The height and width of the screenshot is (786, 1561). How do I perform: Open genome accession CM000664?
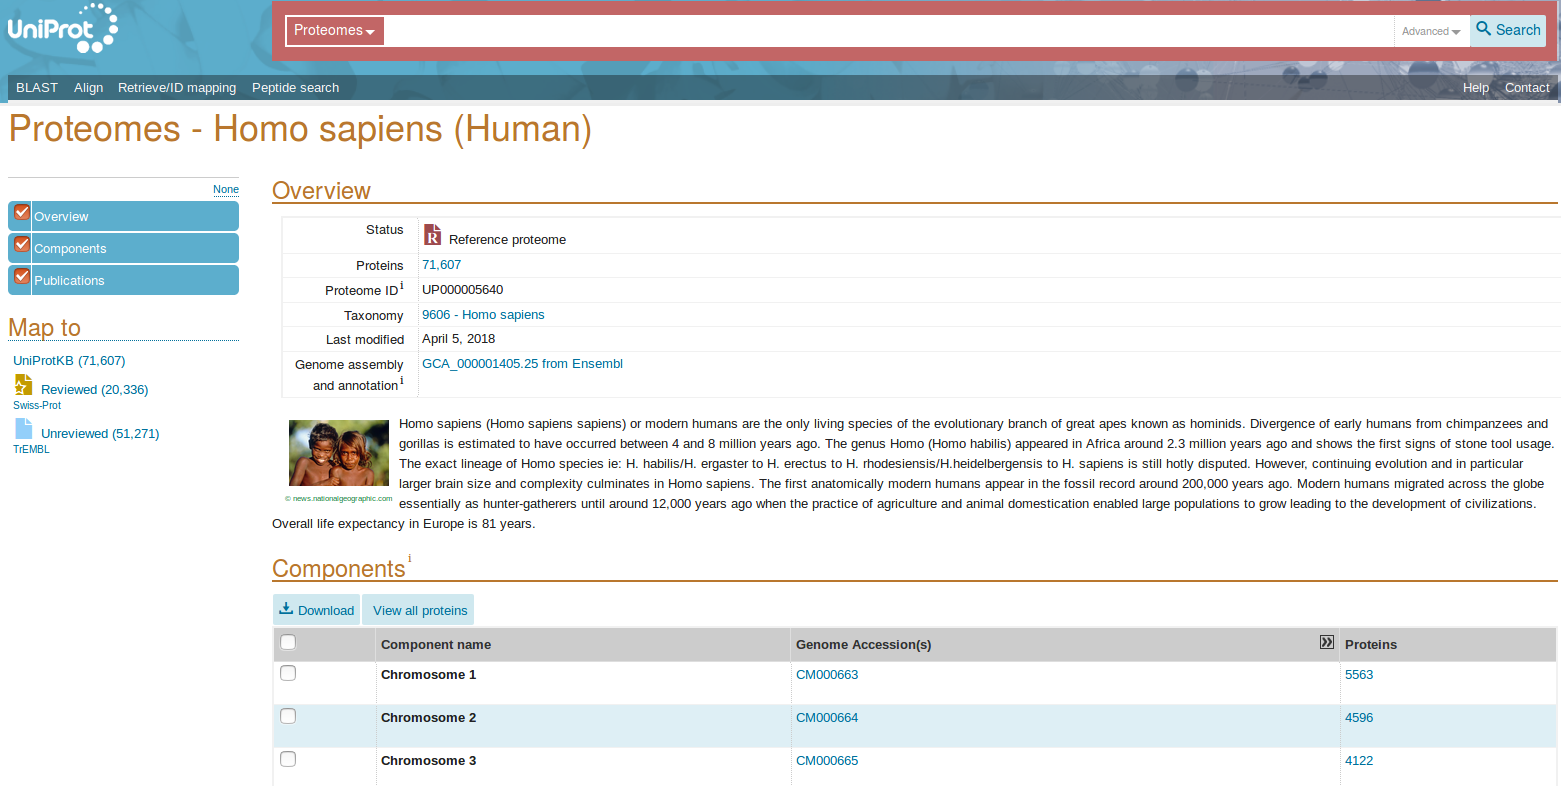[x=827, y=718]
